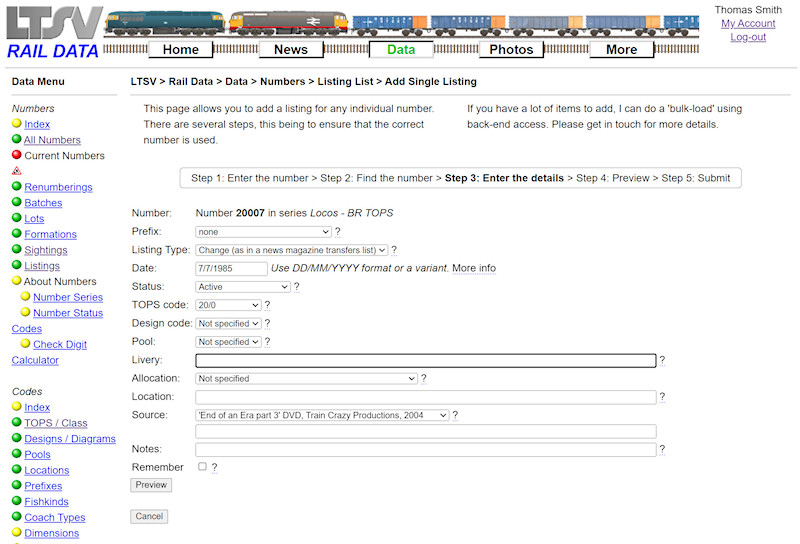
Task: Click the help question mark next to Livery field
Action: pyautogui.click(x=662, y=360)
